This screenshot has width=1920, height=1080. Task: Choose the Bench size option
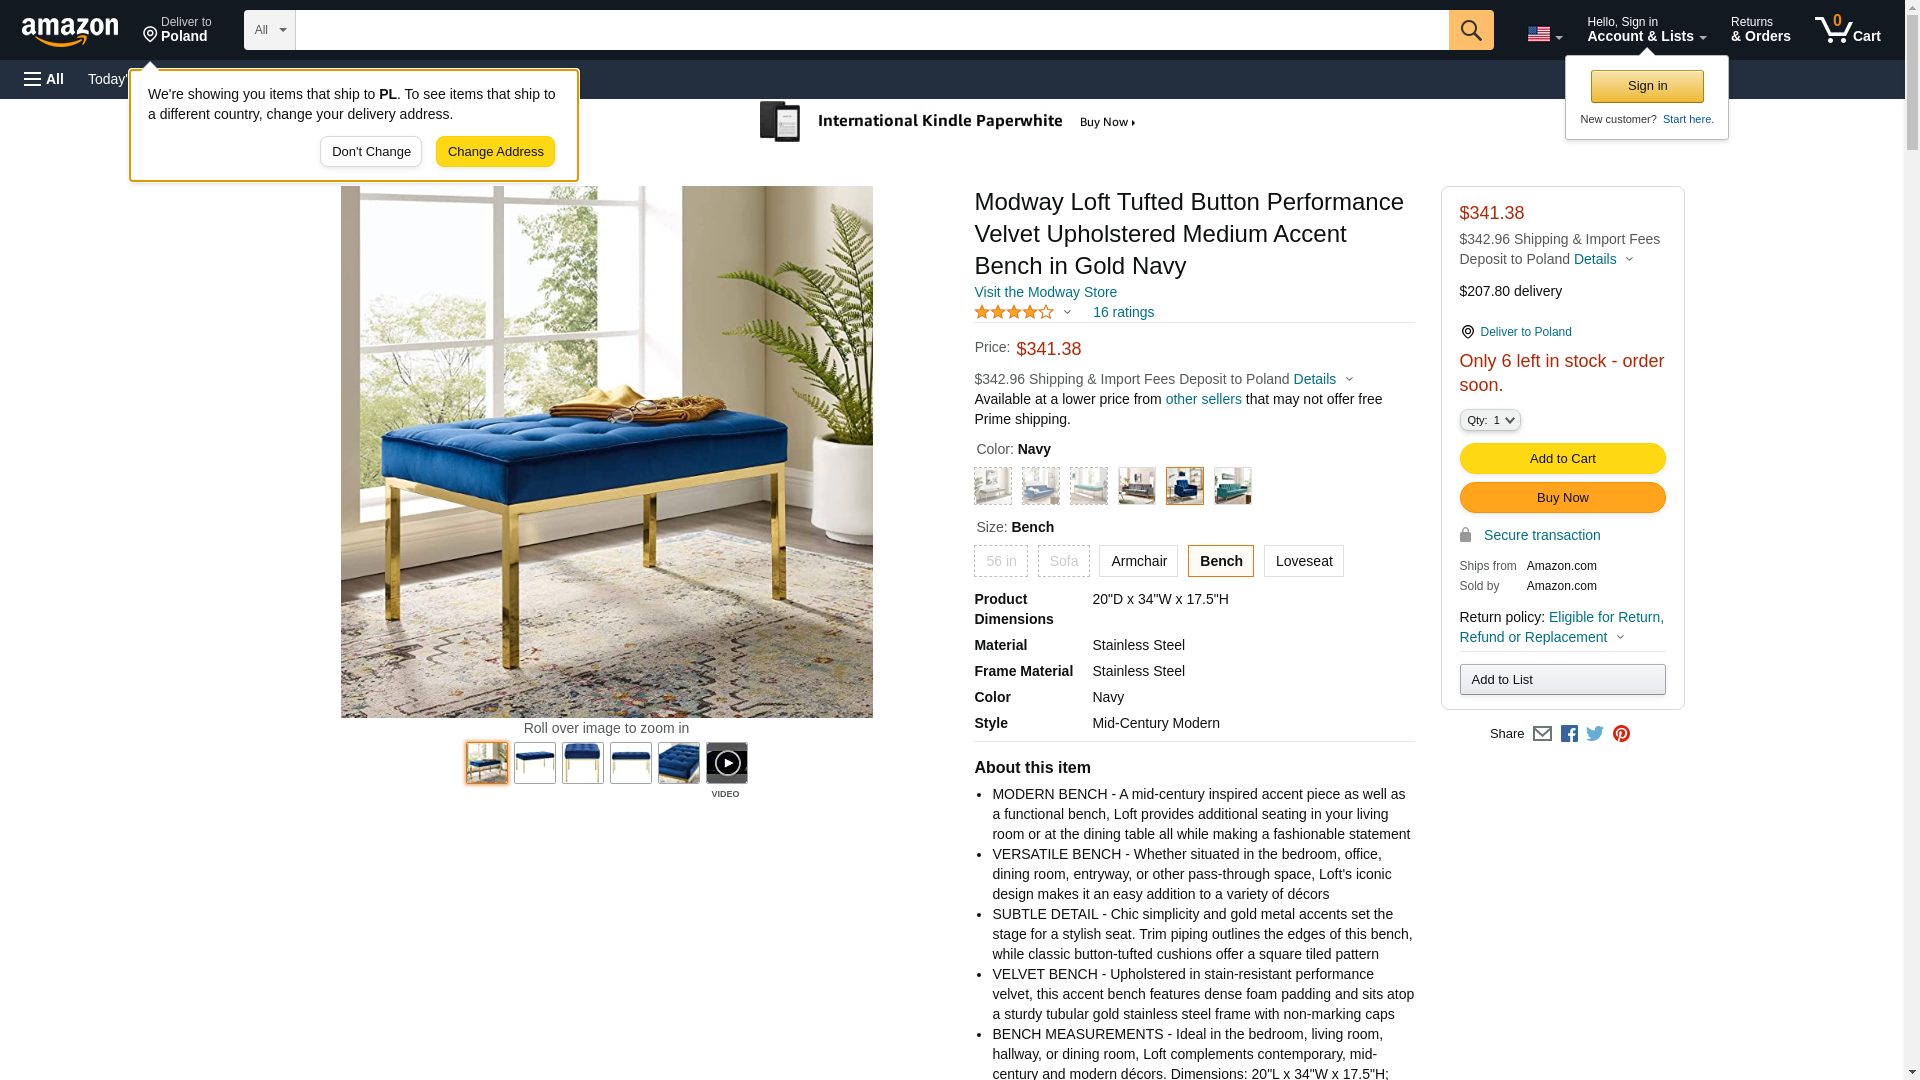pyautogui.click(x=1220, y=561)
